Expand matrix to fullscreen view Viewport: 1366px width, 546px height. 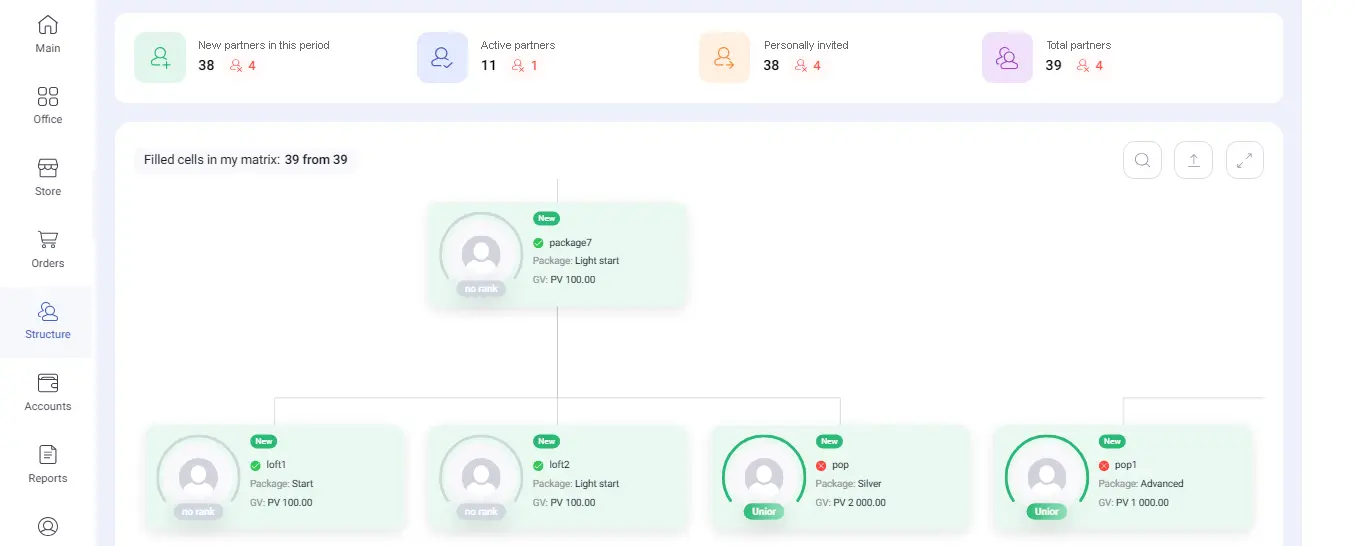point(1244,160)
